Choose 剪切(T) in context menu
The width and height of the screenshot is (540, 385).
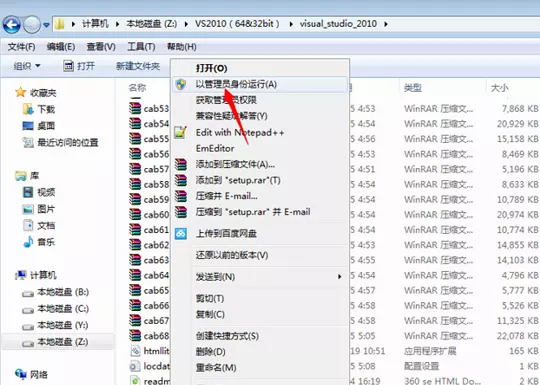[x=210, y=299]
